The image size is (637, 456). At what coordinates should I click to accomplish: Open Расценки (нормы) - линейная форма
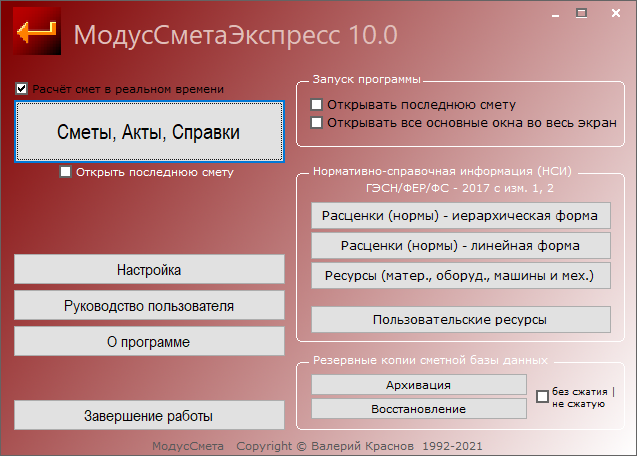pos(461,245)
